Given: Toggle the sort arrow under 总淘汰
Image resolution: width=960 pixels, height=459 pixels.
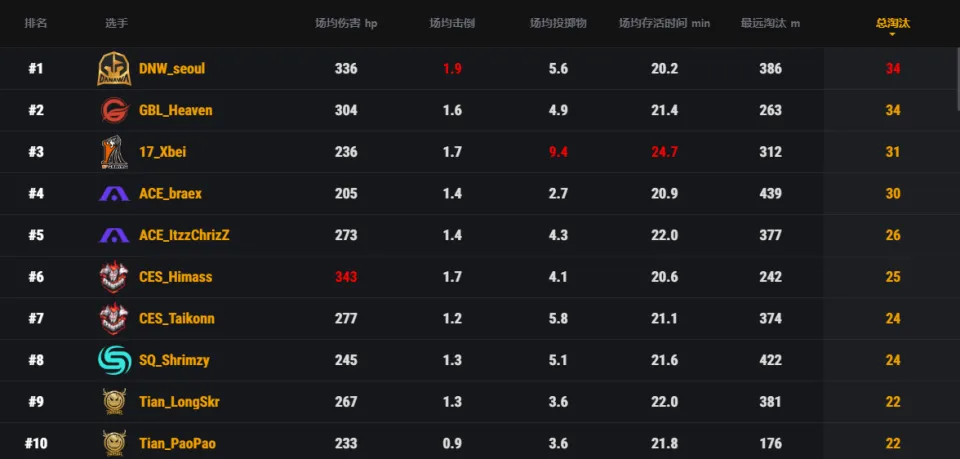Looking at the screenshot, I should 892,34.
